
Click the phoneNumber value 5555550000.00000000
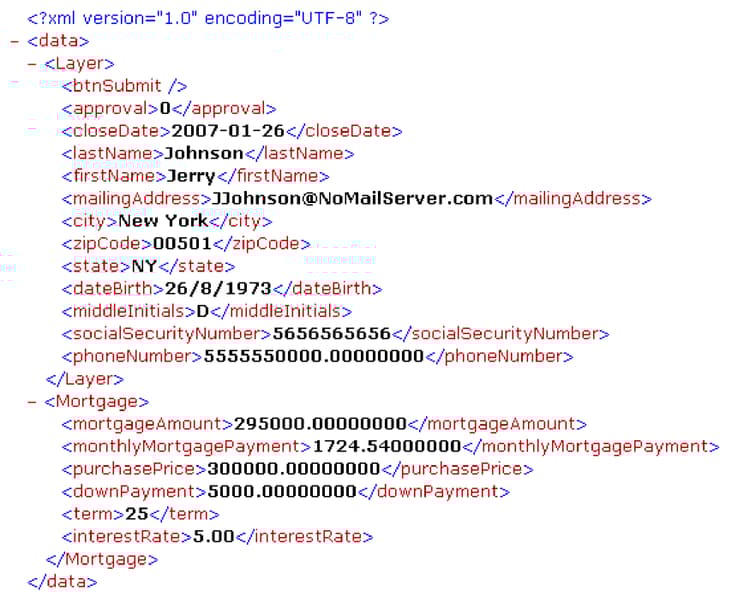point(314,356)
